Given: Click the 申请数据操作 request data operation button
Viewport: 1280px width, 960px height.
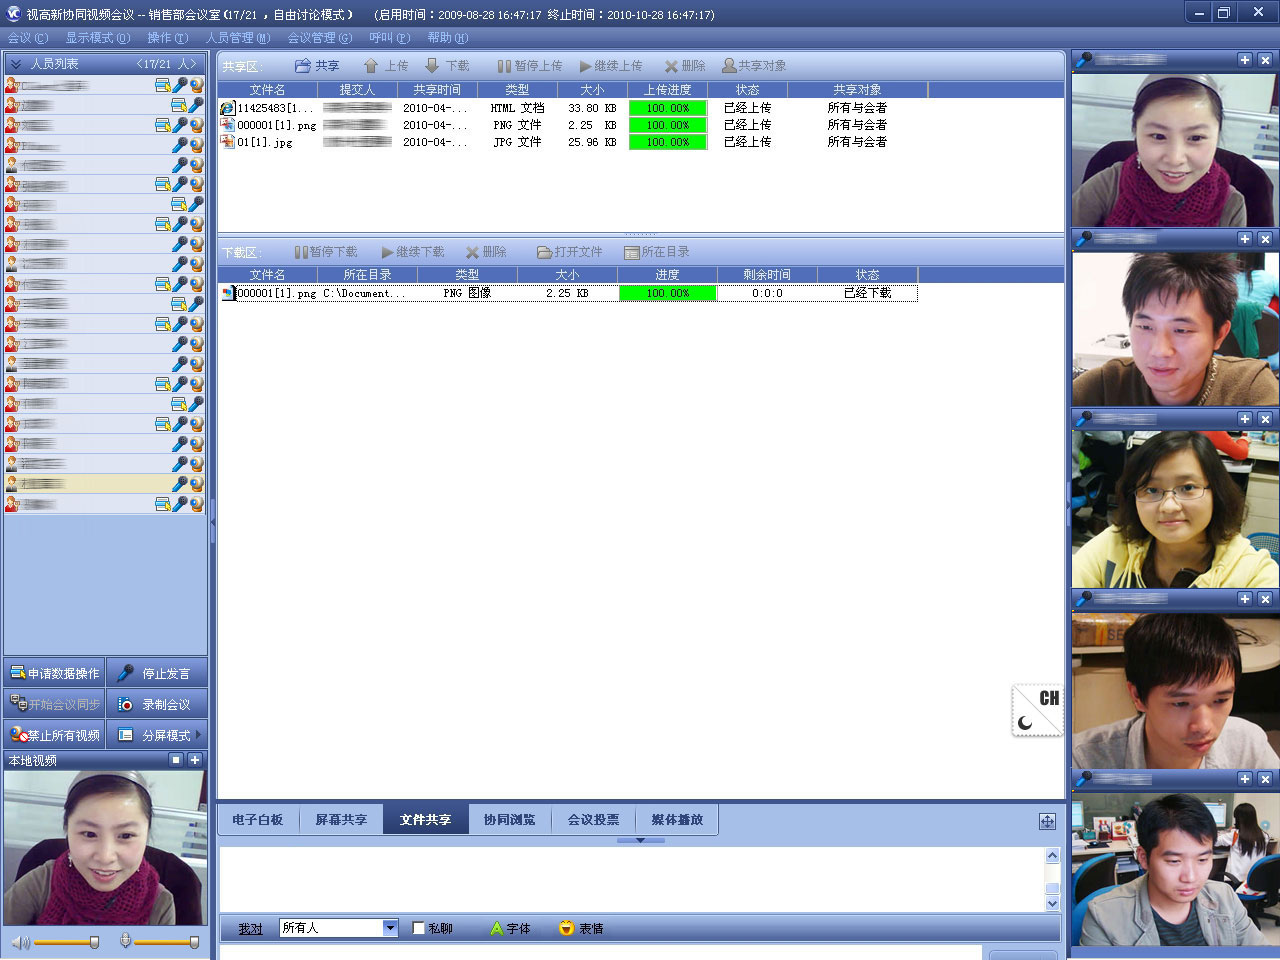Looking at the screenshot, I should [55, 674].
